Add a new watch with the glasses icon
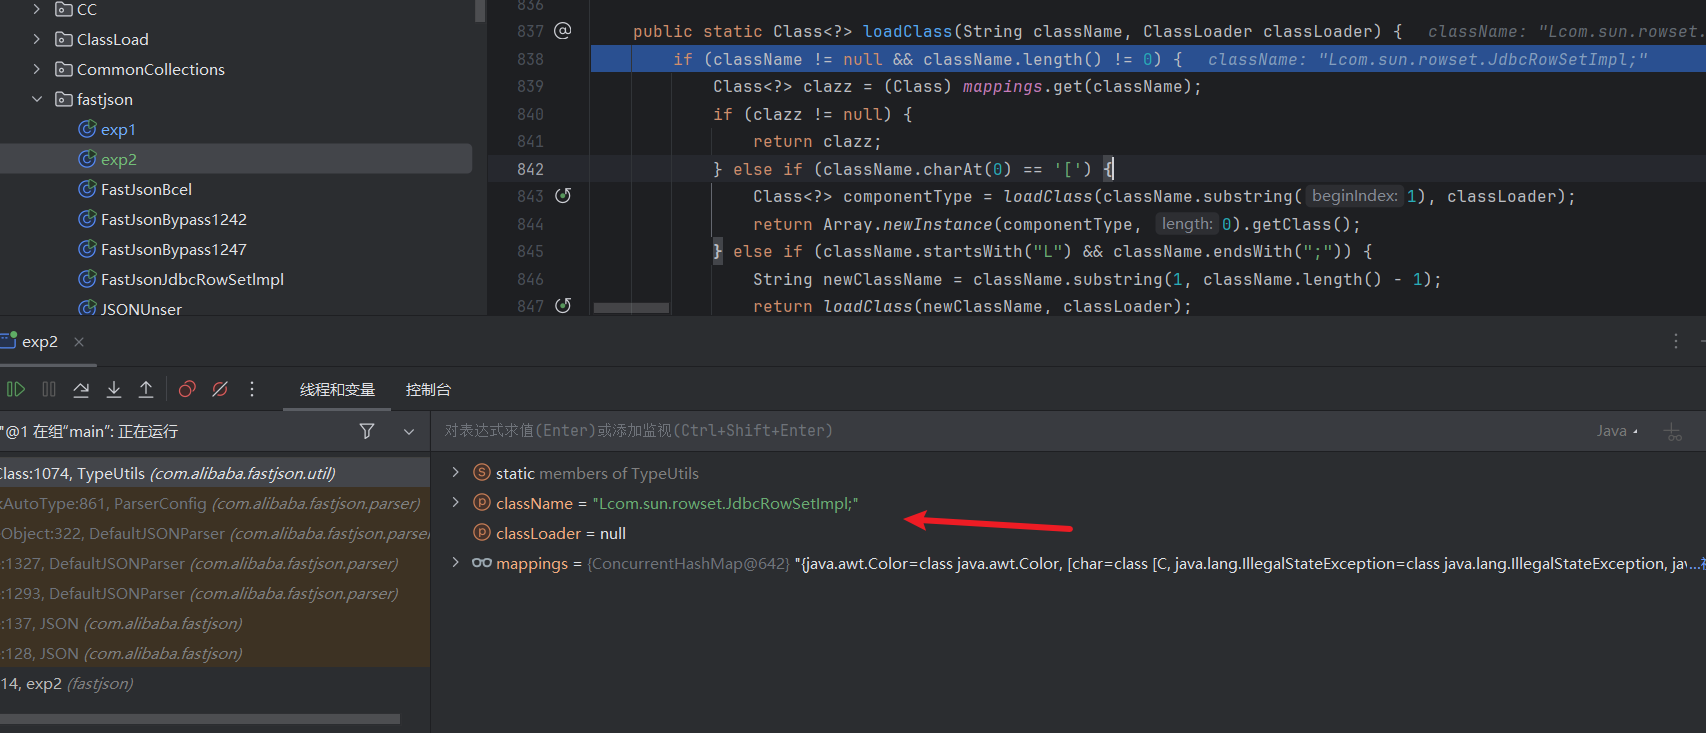1706x733 pixels. pyautogui.click(x=1673, y=431)
